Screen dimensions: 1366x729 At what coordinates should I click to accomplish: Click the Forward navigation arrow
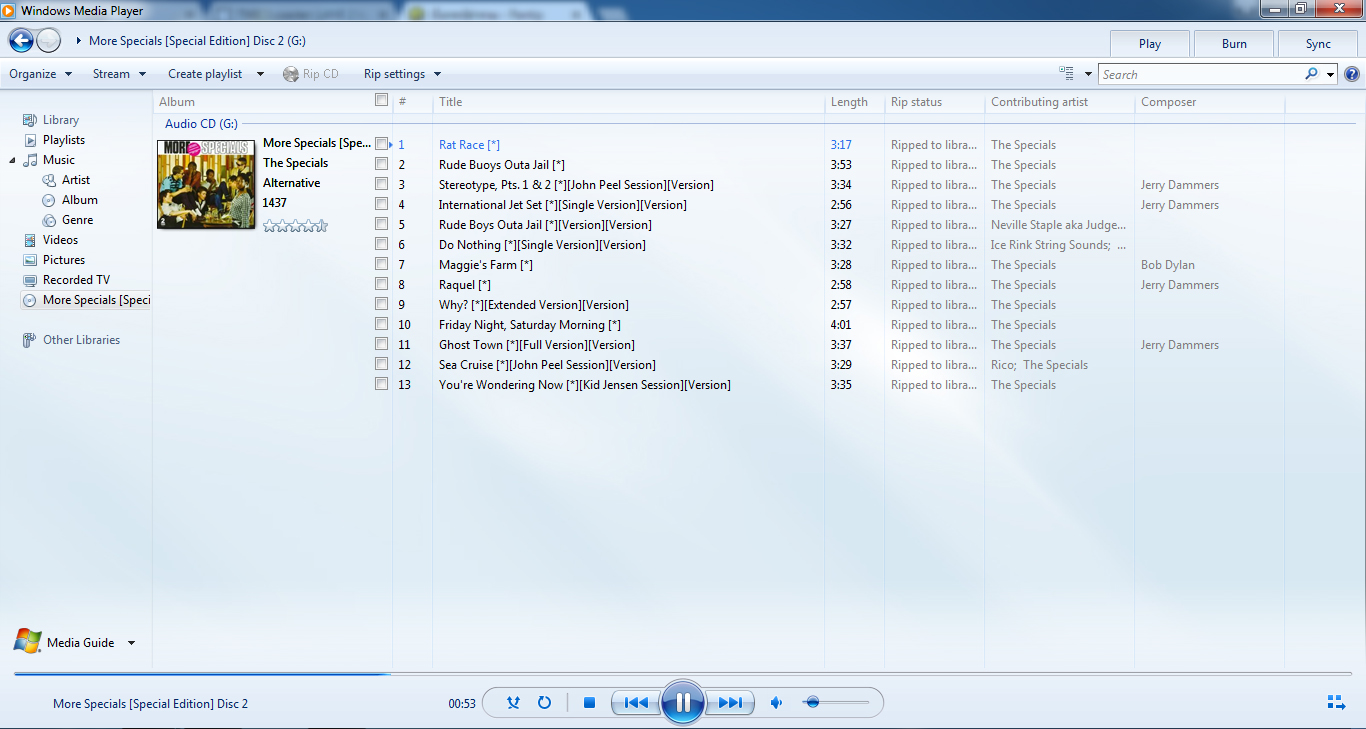pyautogui.click(x=49, y=41)
